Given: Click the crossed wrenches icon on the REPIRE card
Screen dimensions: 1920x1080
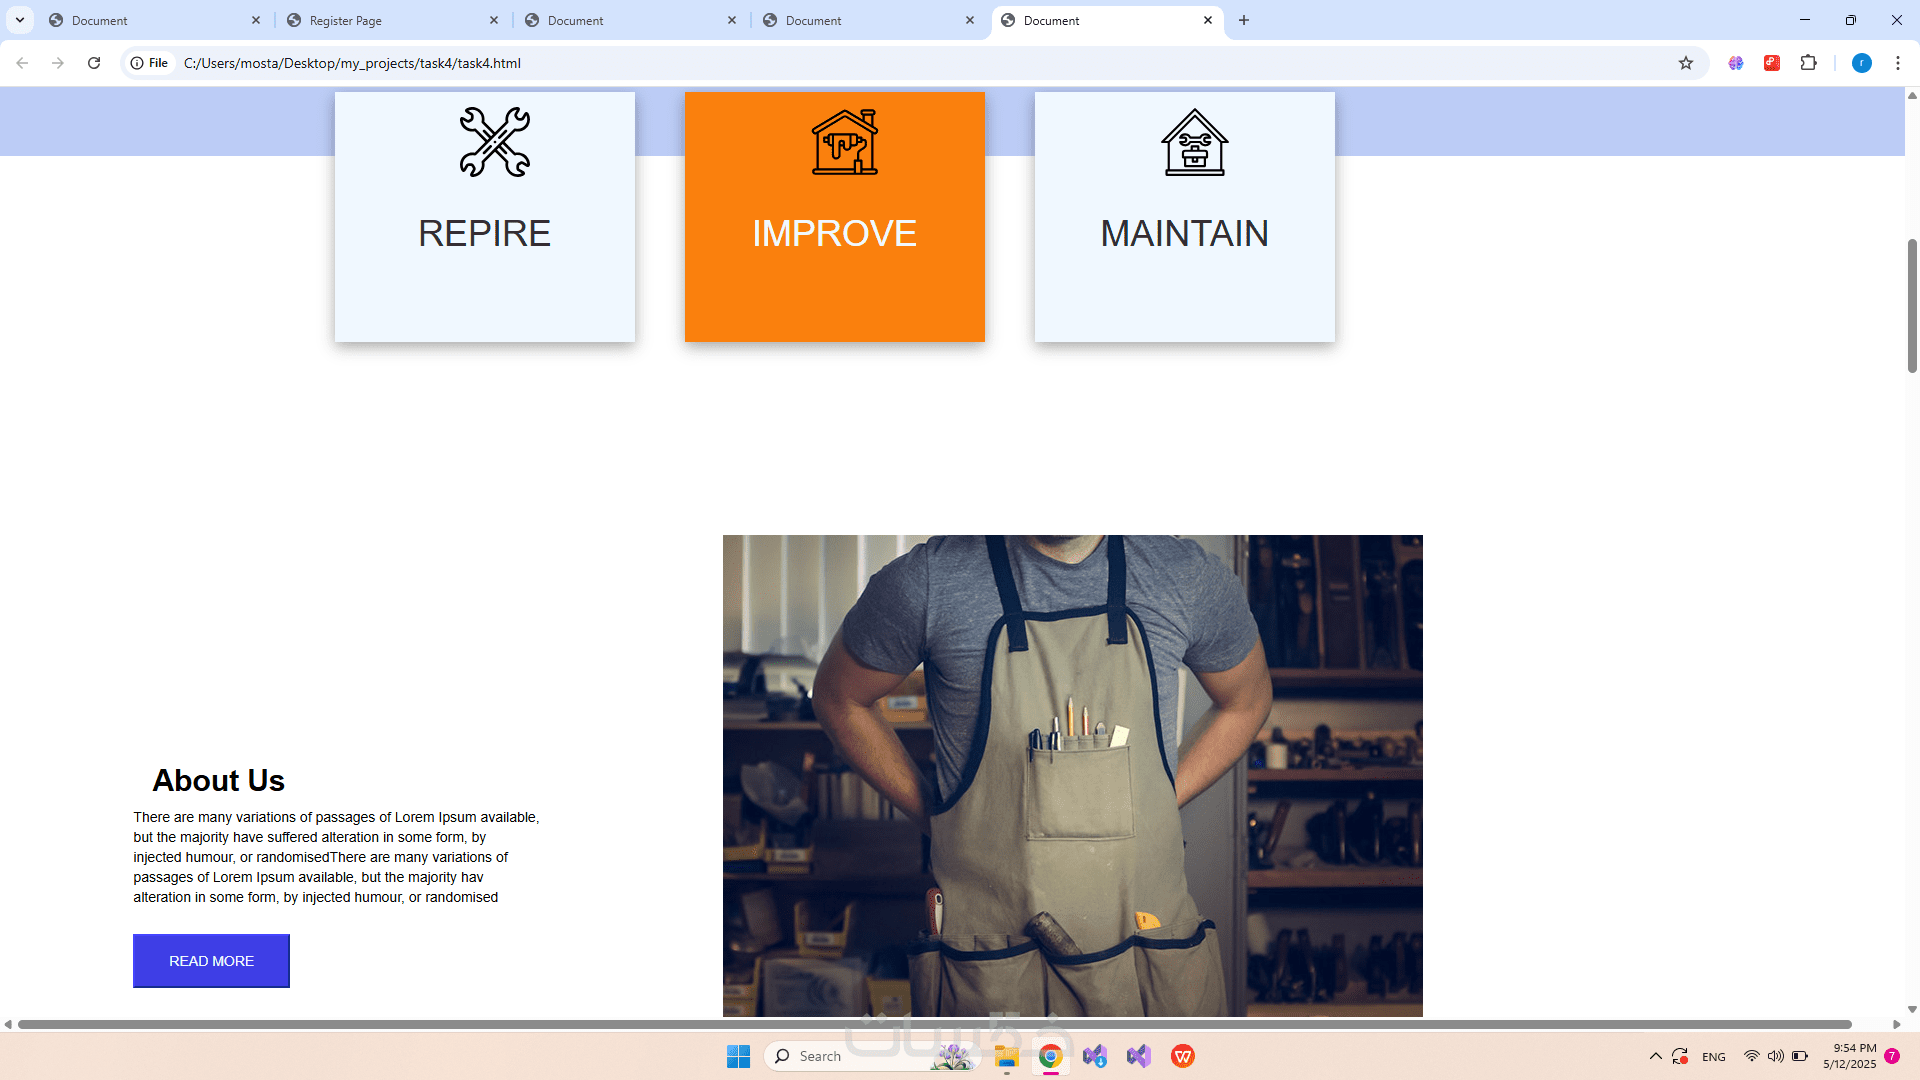Looking at the screenshot, I should (494, 142).
